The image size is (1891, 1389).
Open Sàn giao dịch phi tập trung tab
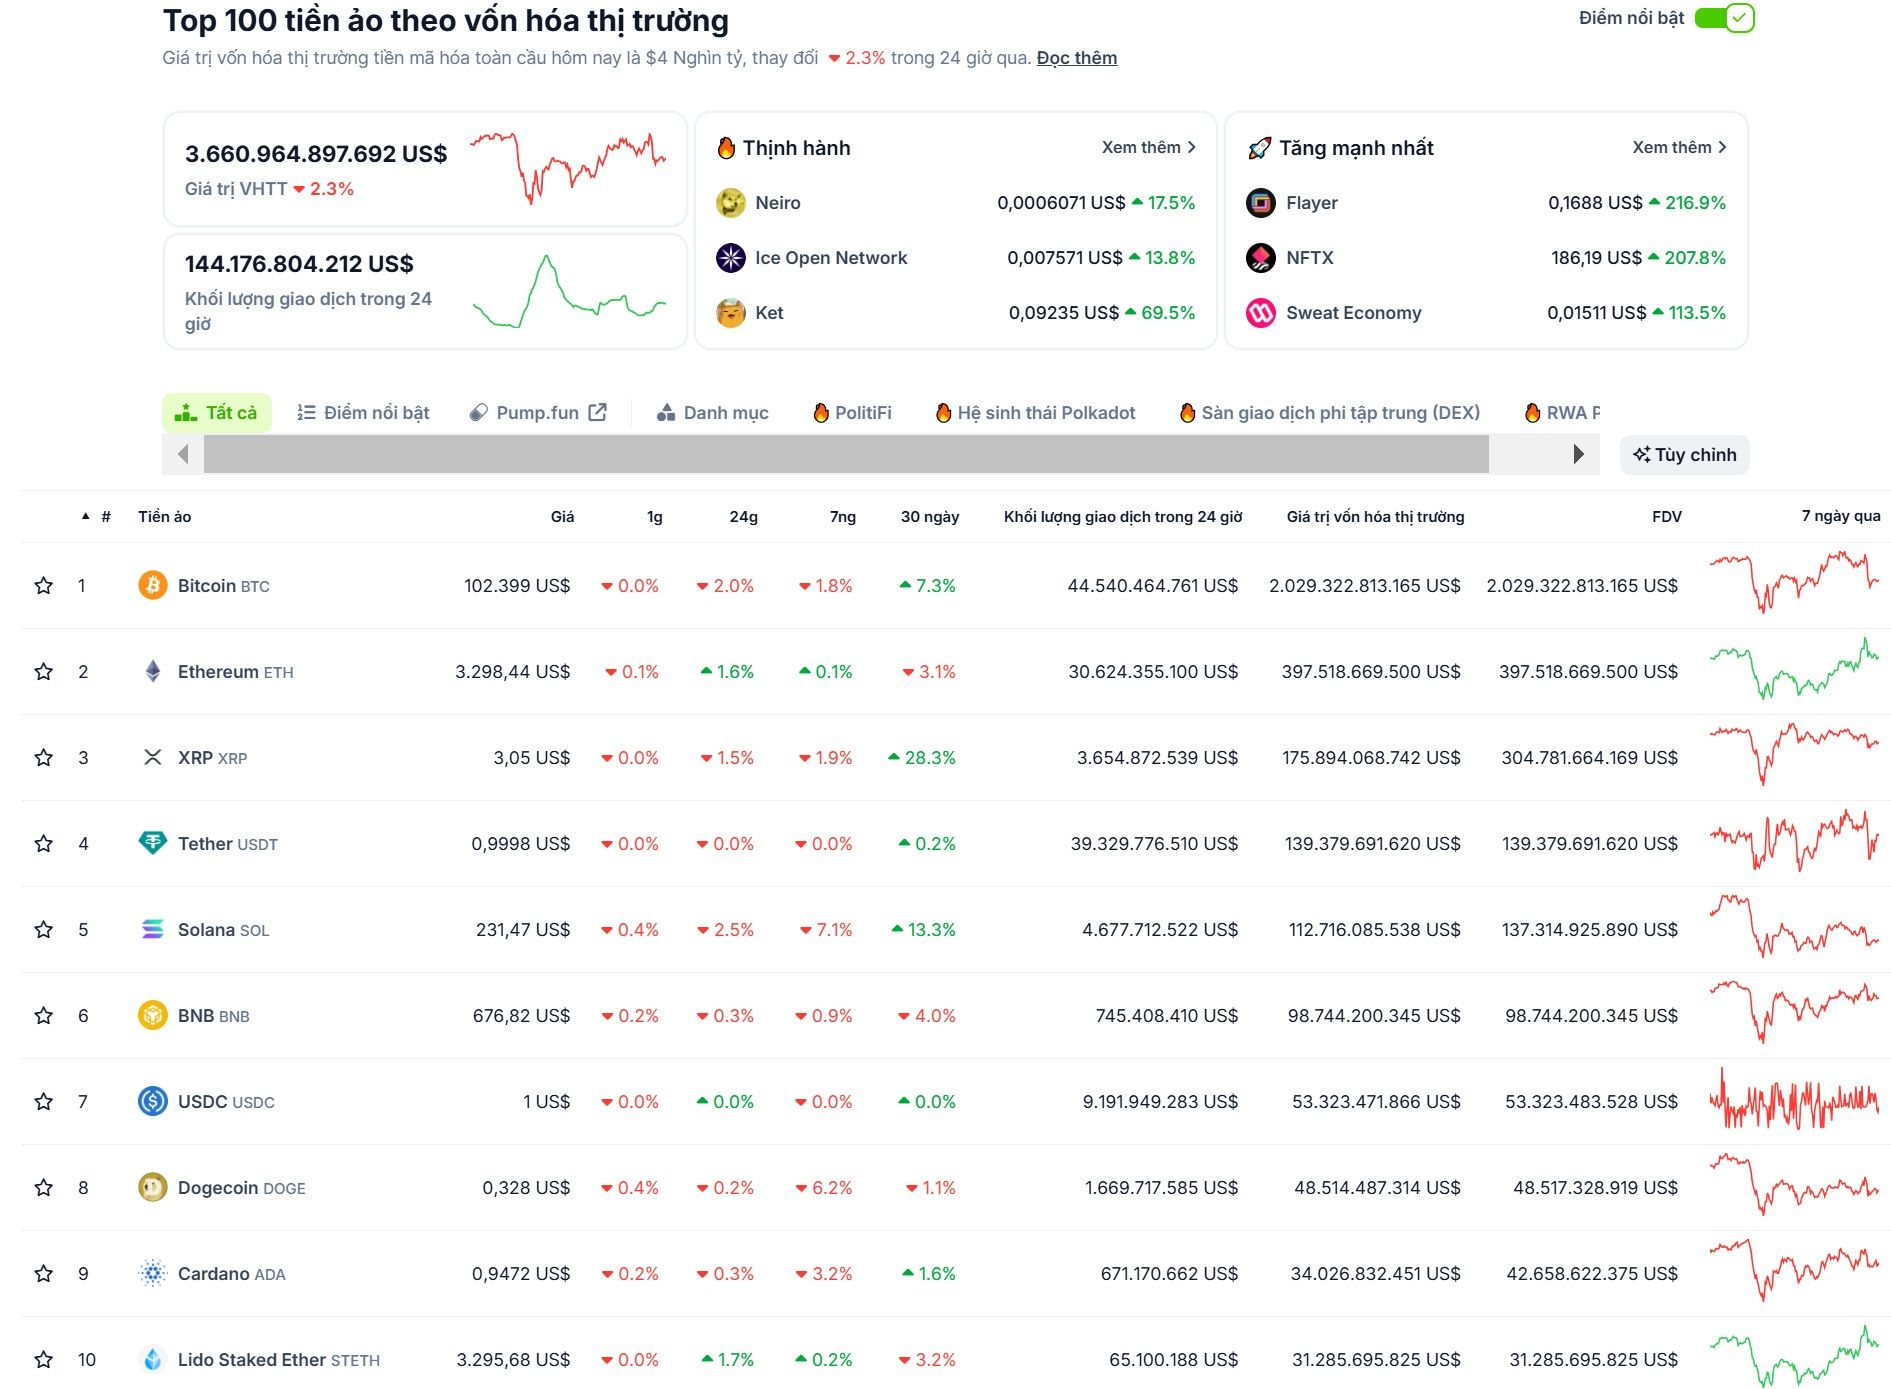(1330, 413)
